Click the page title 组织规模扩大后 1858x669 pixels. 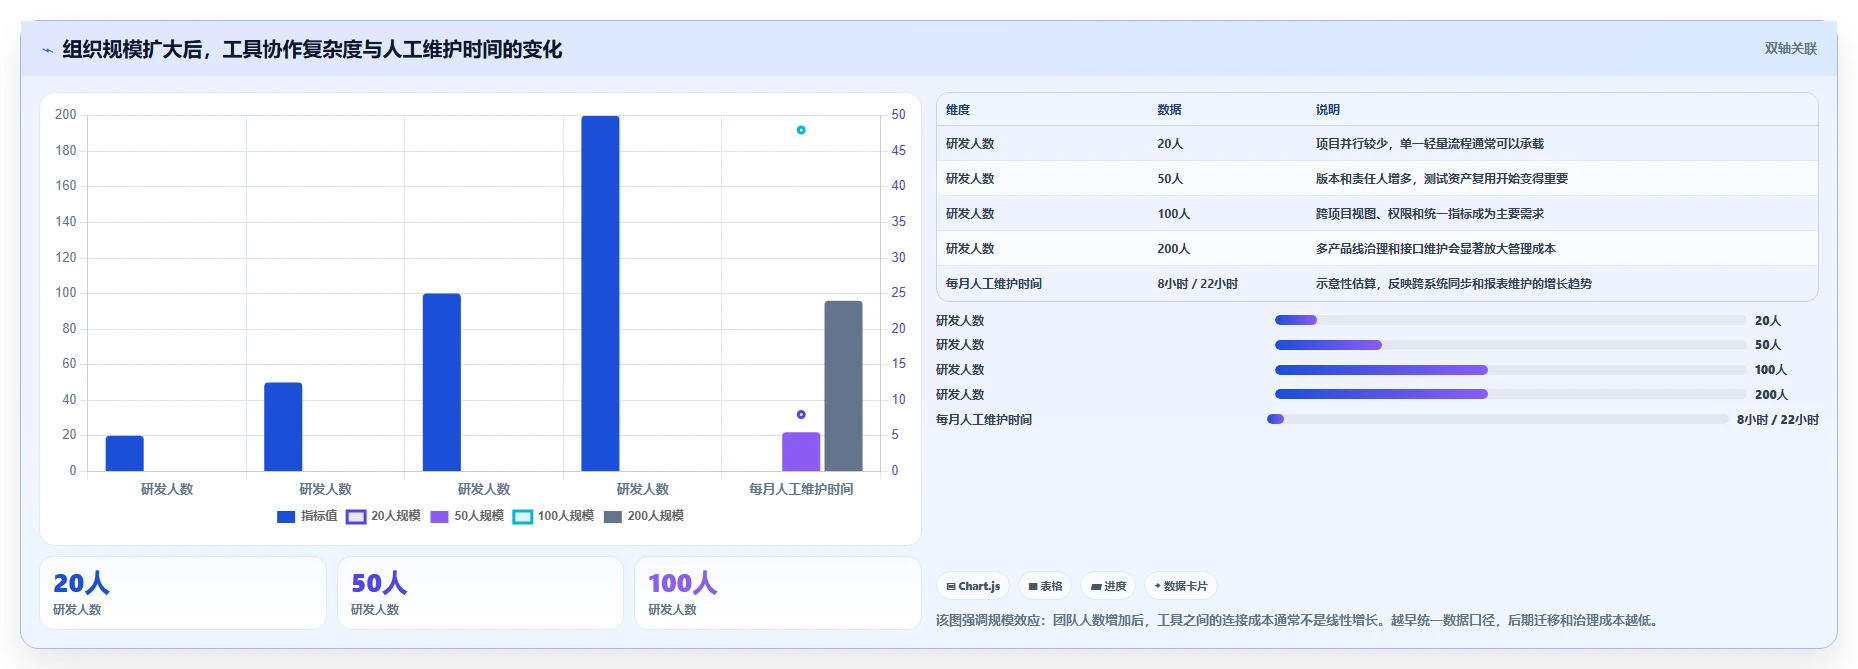click(312, 49)
